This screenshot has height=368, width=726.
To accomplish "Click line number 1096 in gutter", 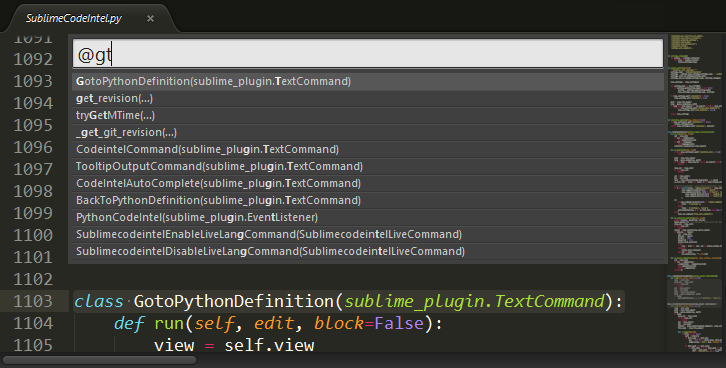I will (x=33, y=147).
